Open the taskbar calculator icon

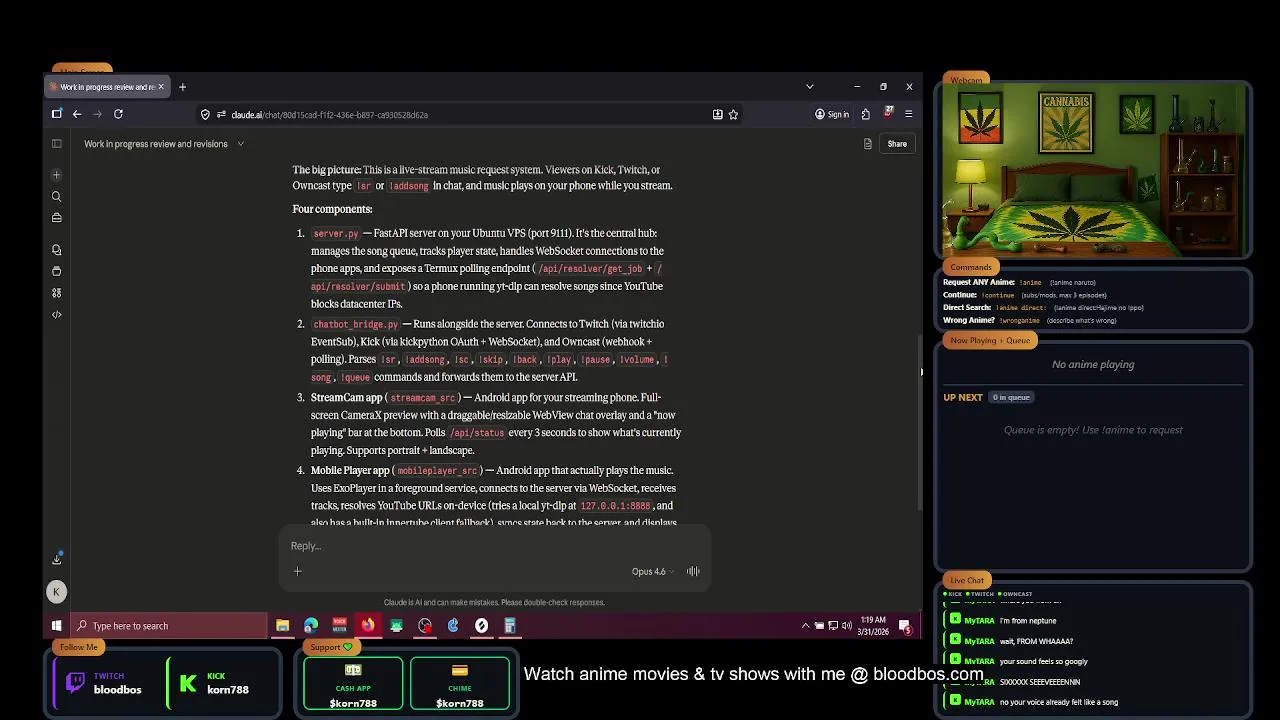tap(510, 626)
